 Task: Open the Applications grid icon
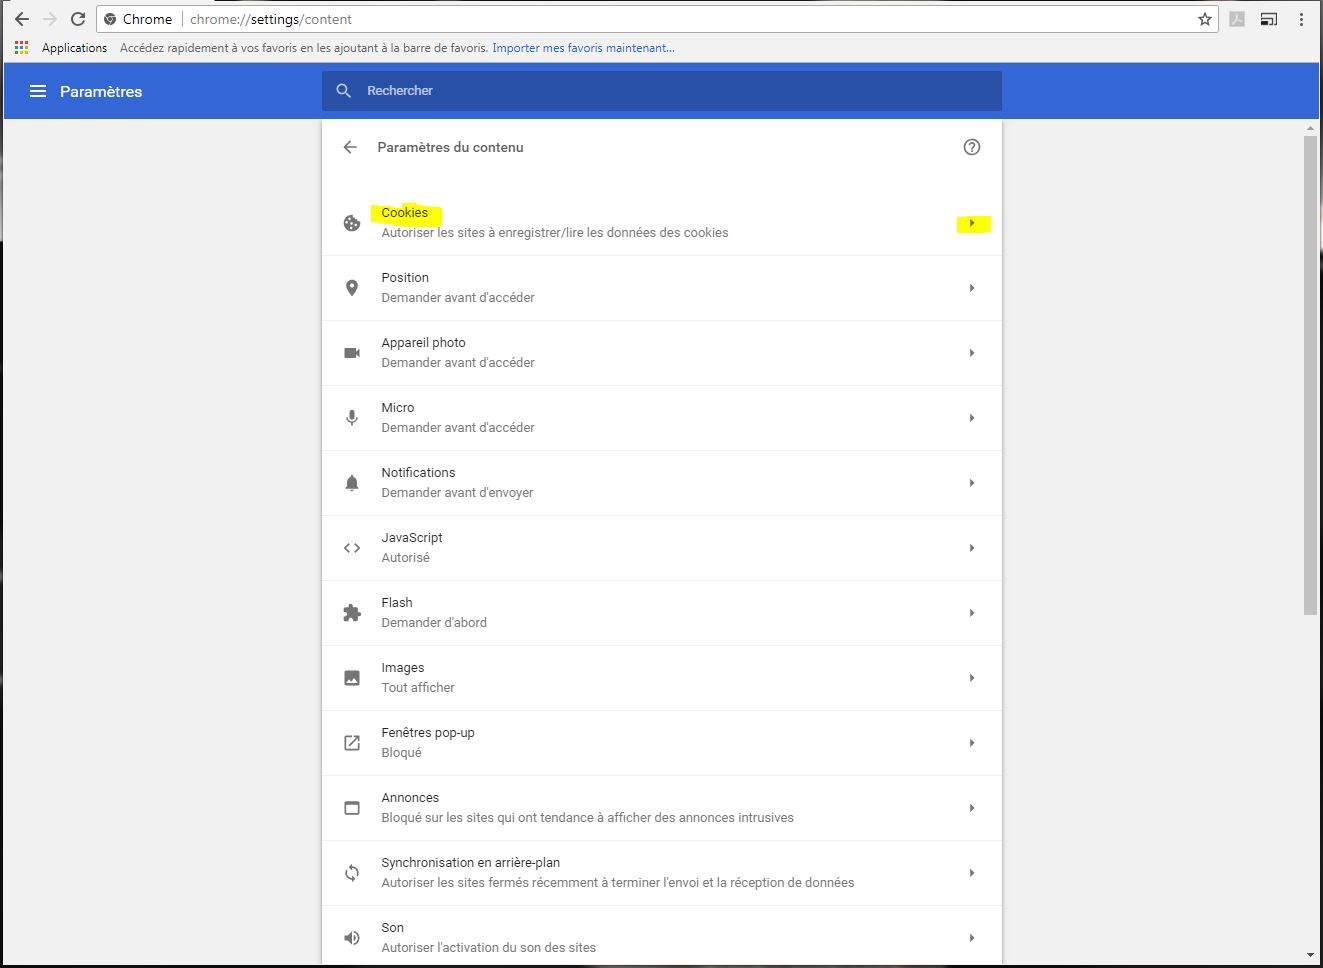point(21,48)
